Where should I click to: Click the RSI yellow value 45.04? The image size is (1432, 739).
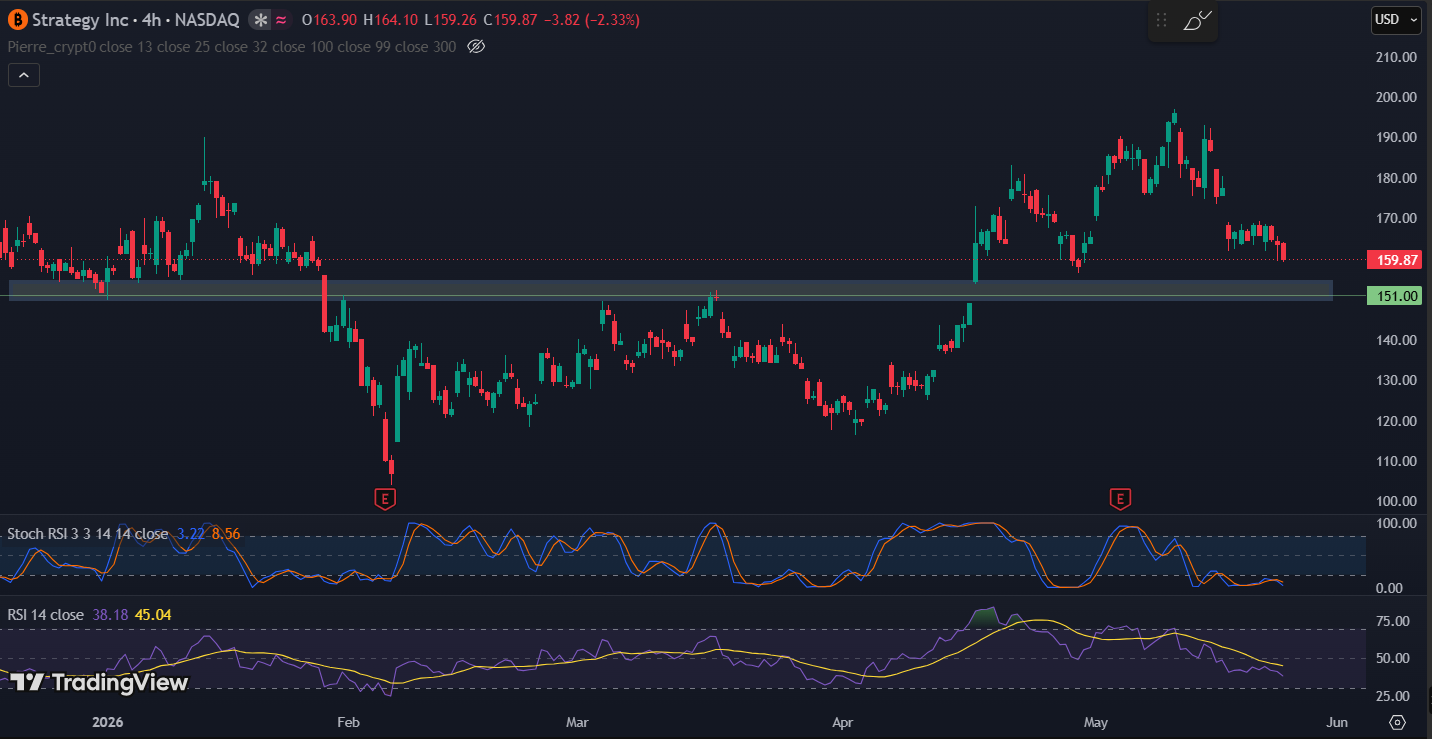152,615
